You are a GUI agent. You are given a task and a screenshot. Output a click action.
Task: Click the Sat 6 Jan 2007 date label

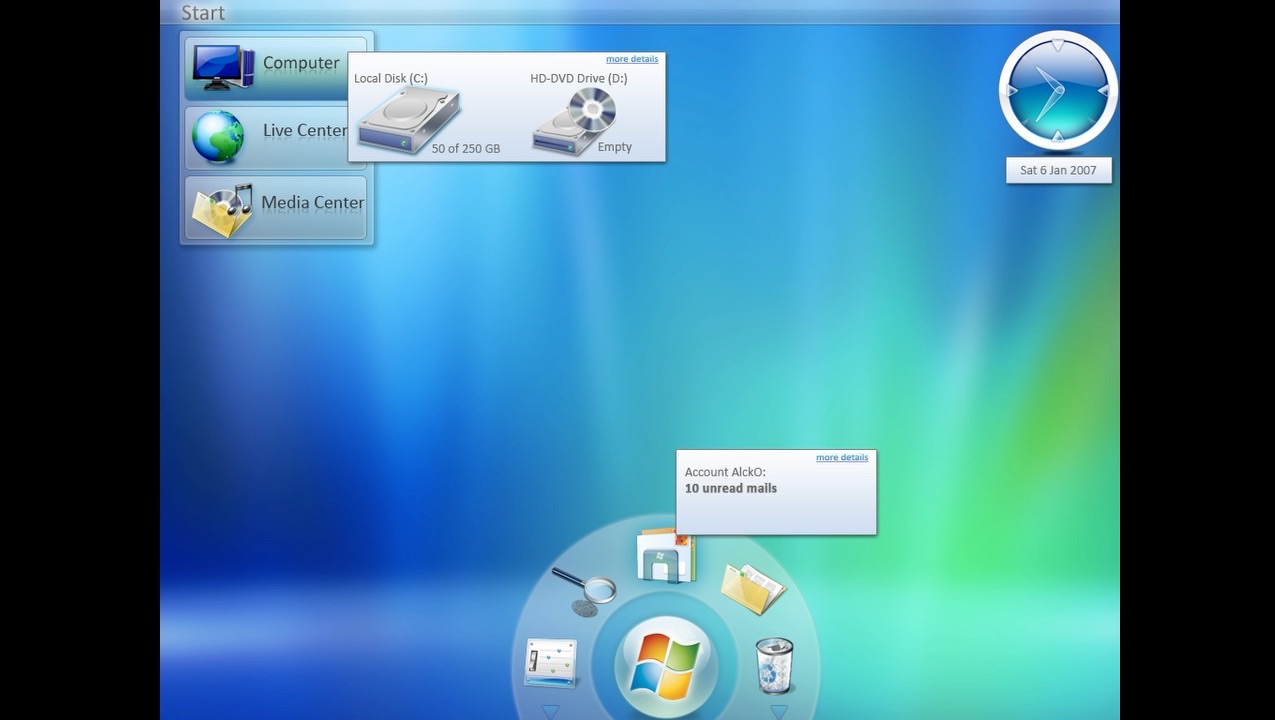pyautogui.click(x=1058, y=170)
